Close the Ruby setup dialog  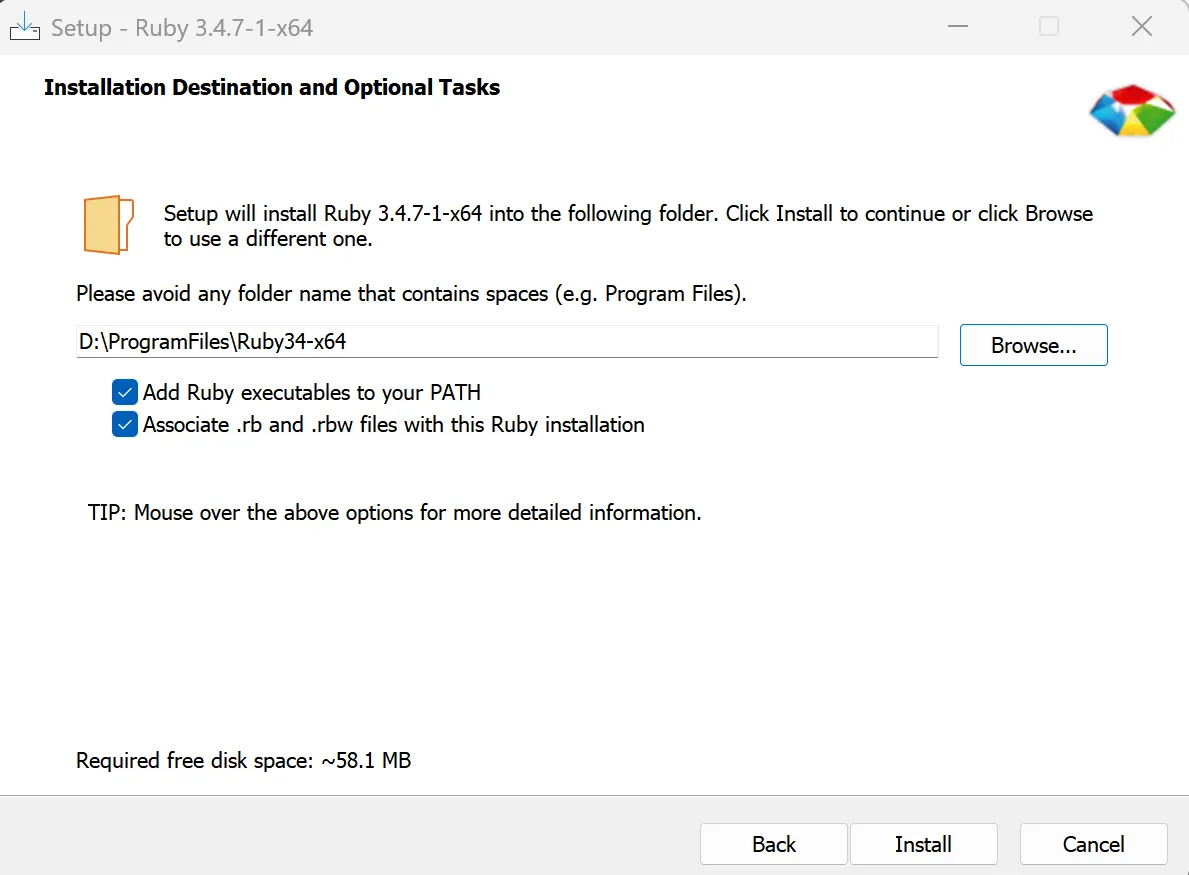coord(1141,27)
